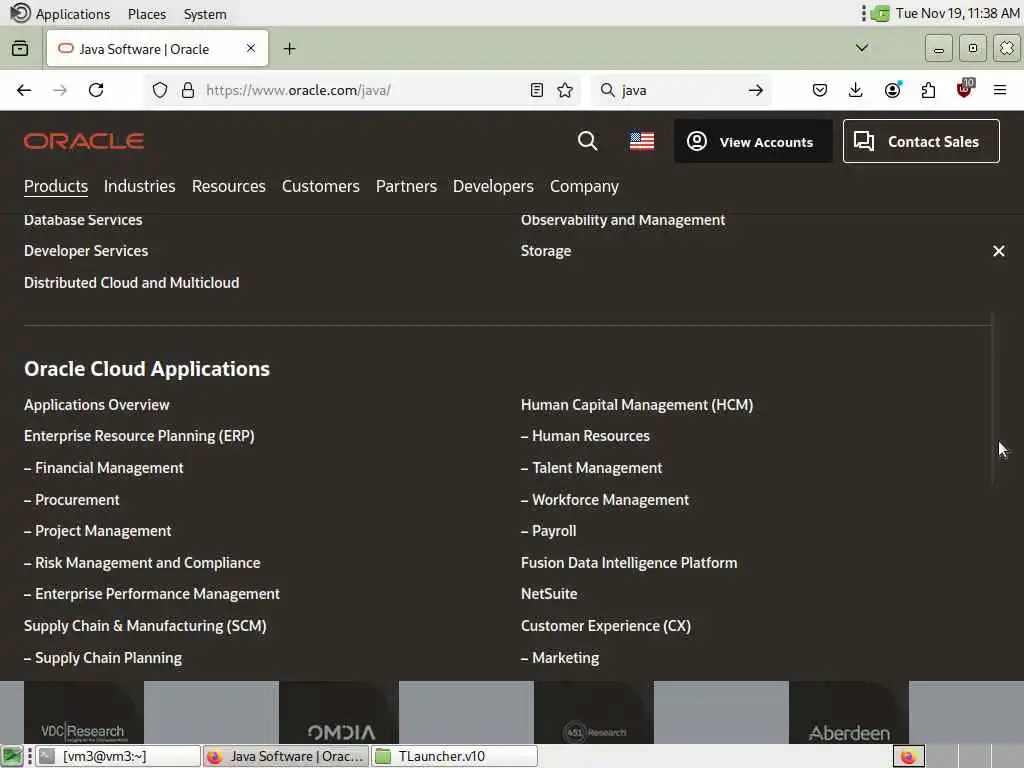The width and height of the screenshot is (1024, 768).
Task: Go back with the browser back arrow
Action: 24,90
